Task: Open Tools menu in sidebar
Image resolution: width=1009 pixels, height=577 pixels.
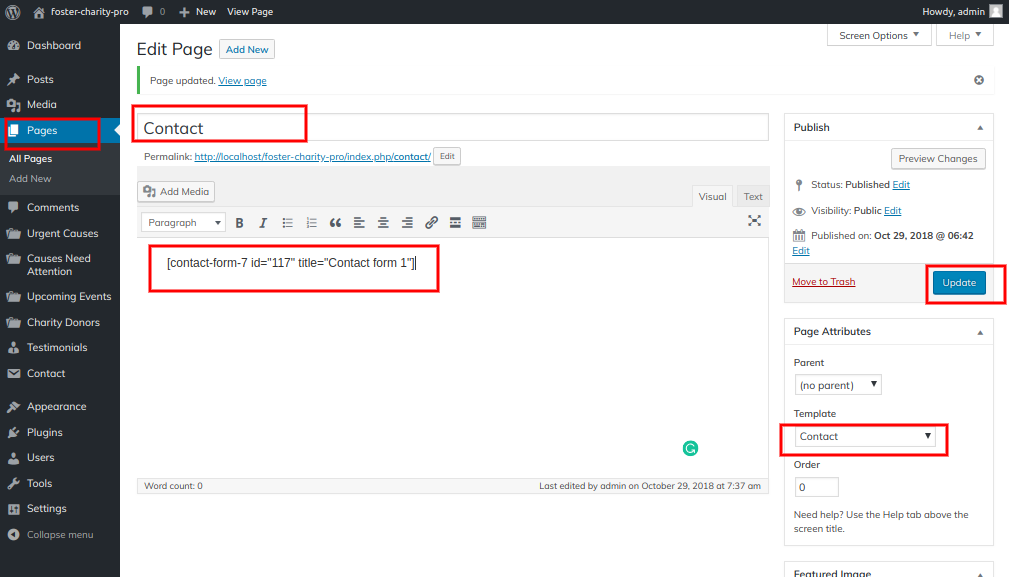Action: point(39,483)
